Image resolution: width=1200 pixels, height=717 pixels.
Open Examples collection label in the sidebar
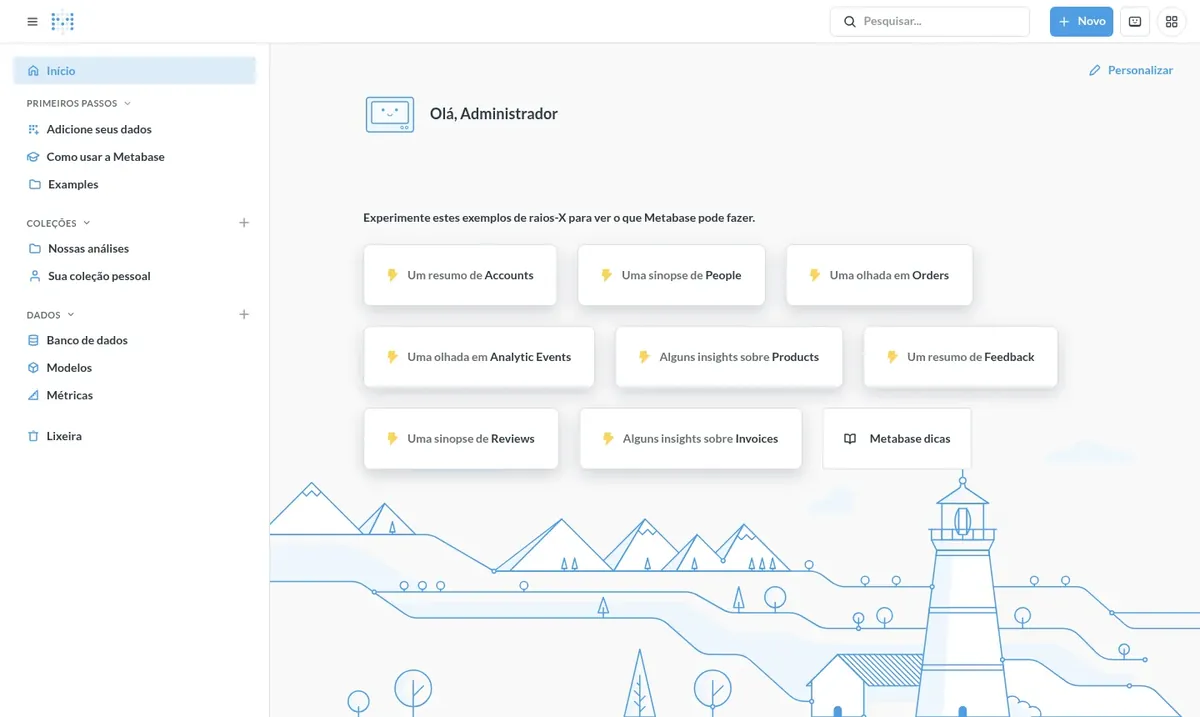point(73,184)
